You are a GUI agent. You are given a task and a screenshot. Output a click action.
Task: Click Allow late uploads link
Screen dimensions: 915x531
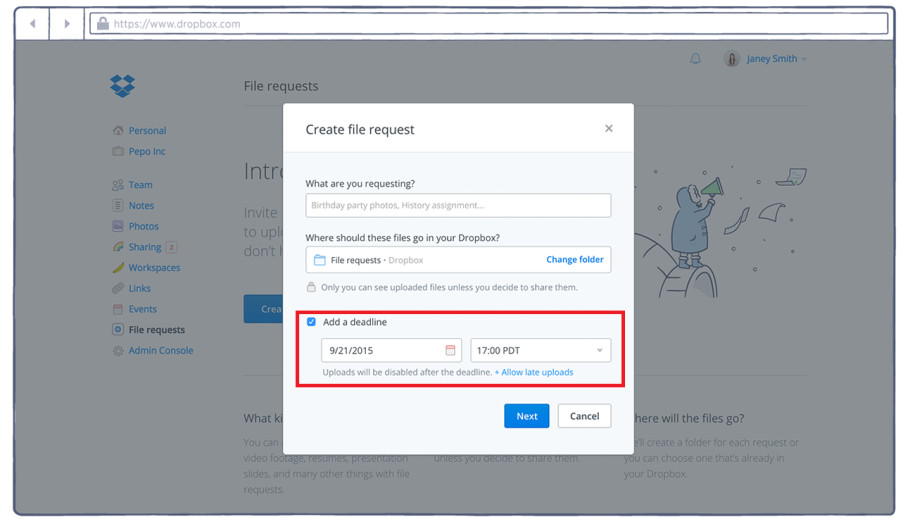click(x=534, y=372)
